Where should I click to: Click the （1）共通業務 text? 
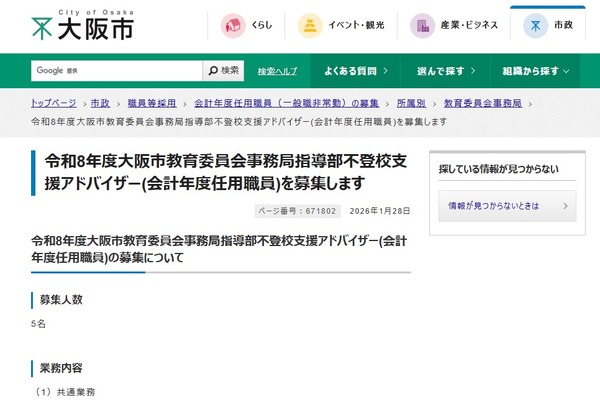pos(64,392)
